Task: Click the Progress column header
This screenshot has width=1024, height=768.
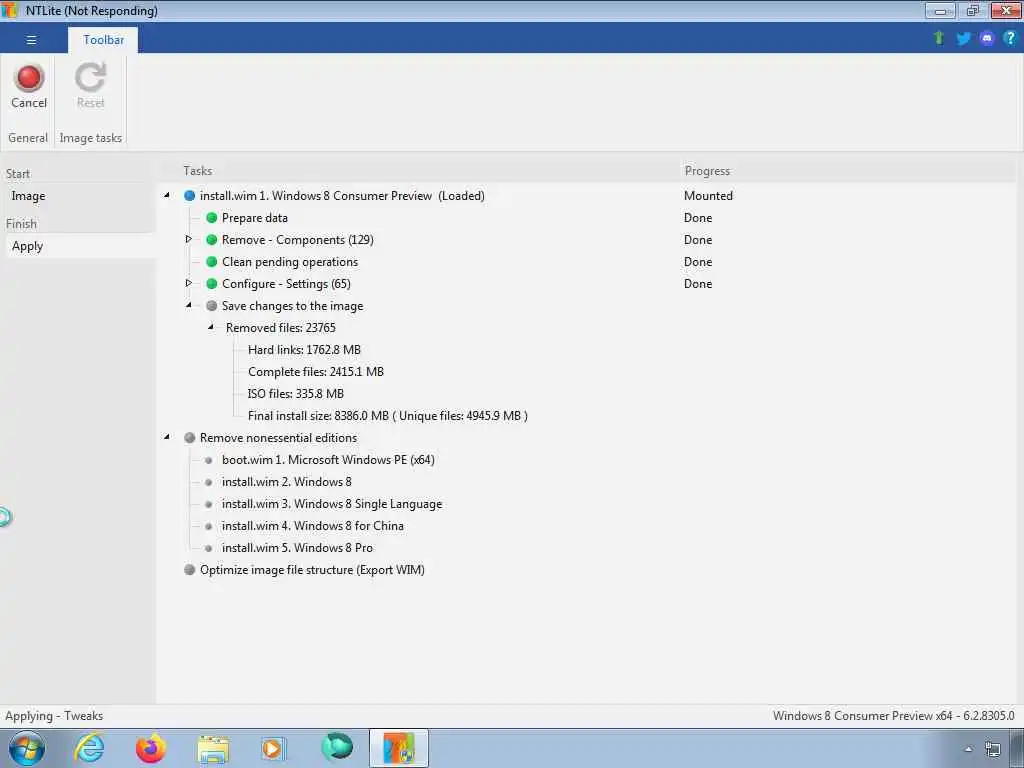Action: click(x=707, y=171)
